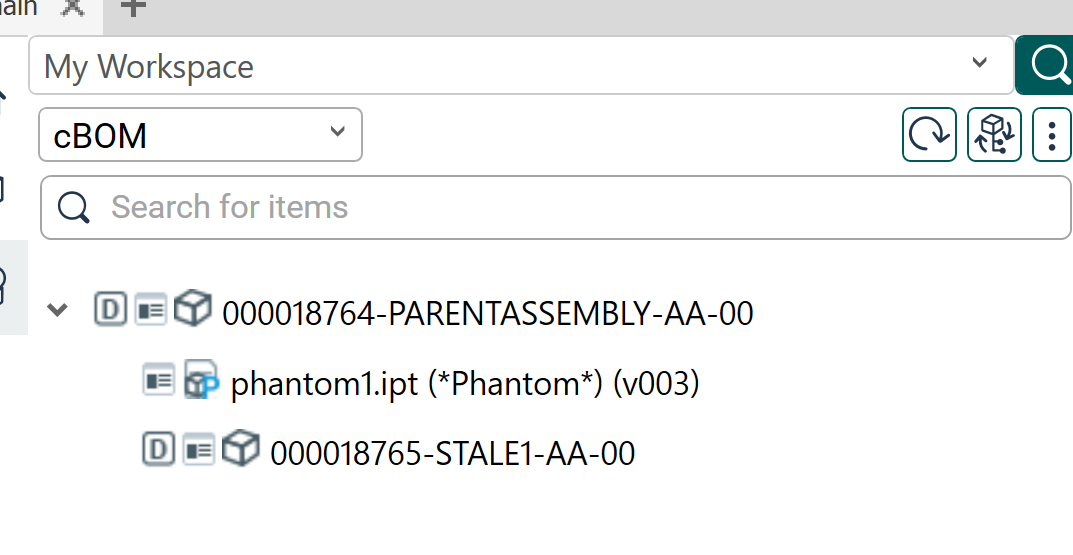Click the properties card icon beside phantom1.ipt

[x=160, y=381]
